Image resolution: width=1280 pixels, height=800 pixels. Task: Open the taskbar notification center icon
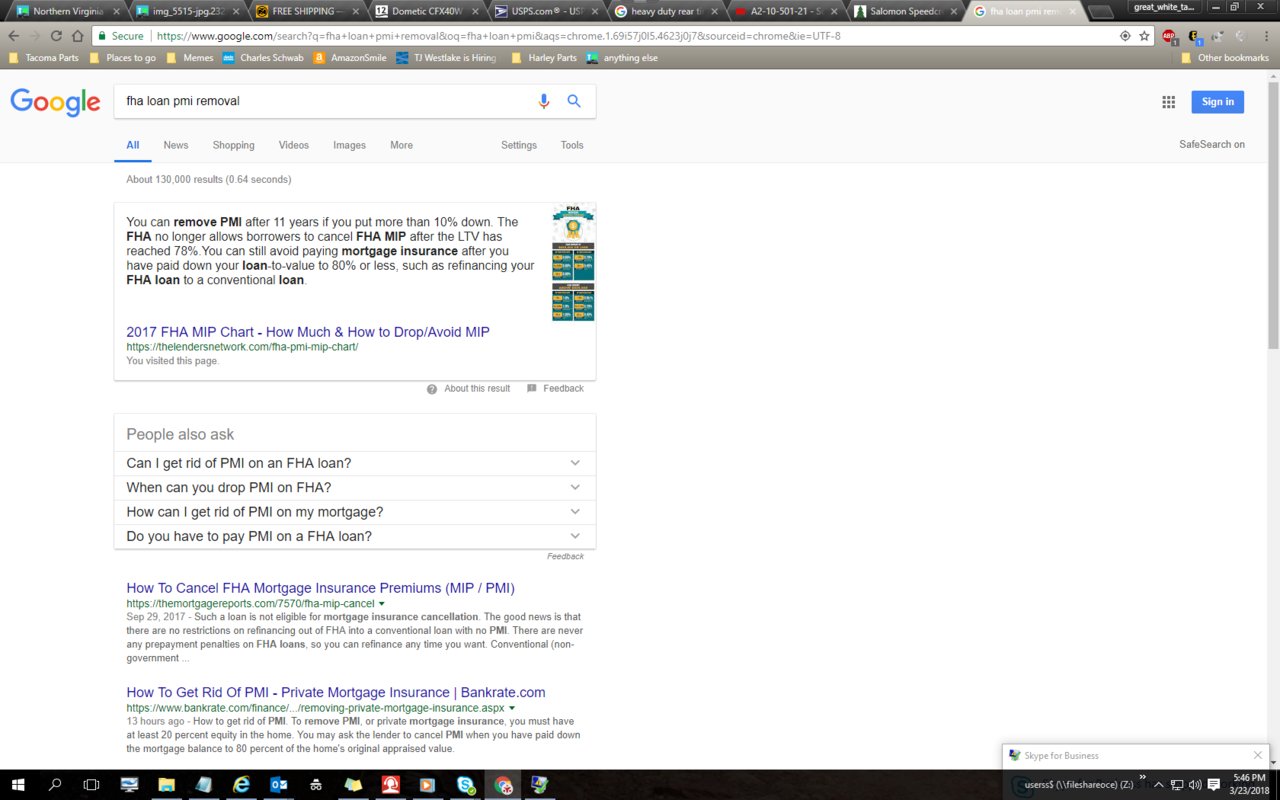click(x=1214, y=785)
